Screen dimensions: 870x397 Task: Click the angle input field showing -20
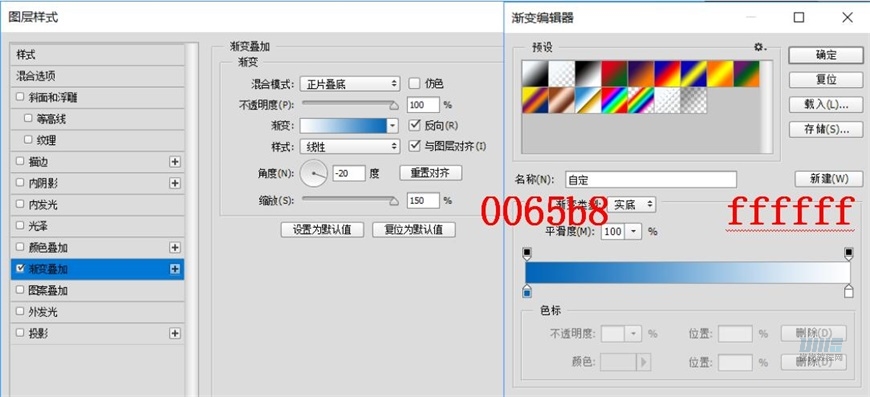tap(349, 173)
